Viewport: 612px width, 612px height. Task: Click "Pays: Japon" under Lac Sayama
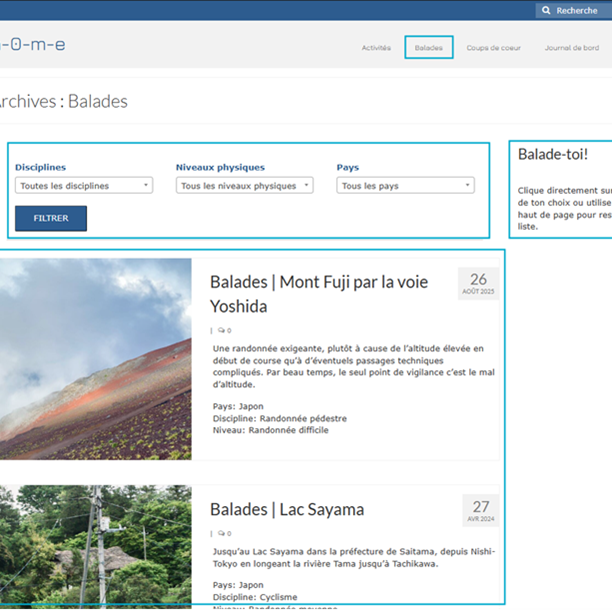pos(238,585)
